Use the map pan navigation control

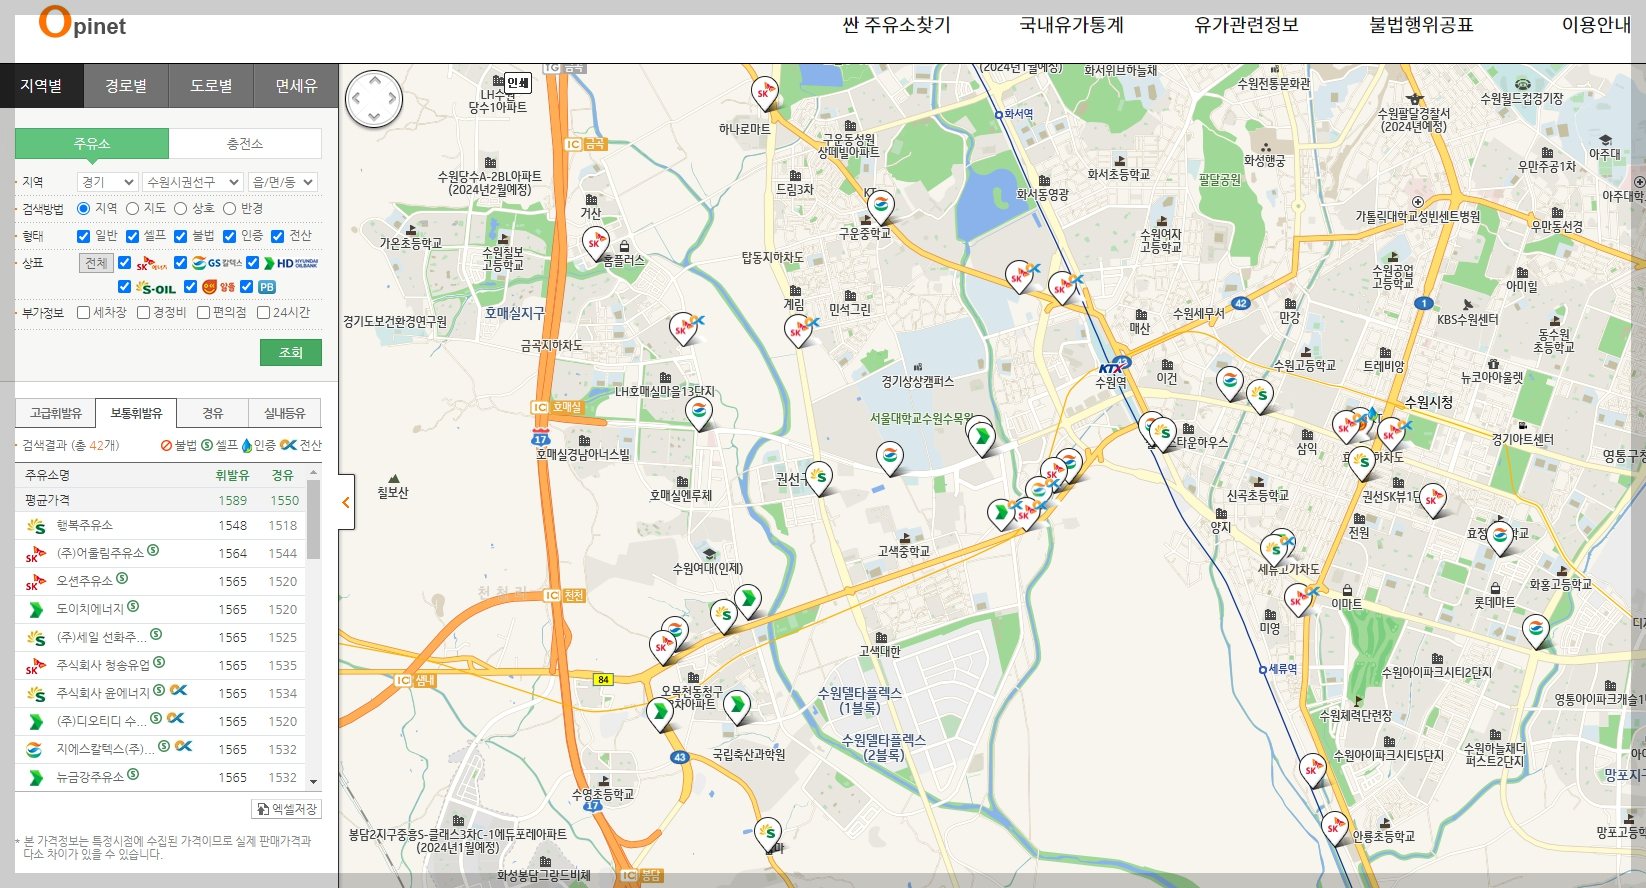point(374,99)
